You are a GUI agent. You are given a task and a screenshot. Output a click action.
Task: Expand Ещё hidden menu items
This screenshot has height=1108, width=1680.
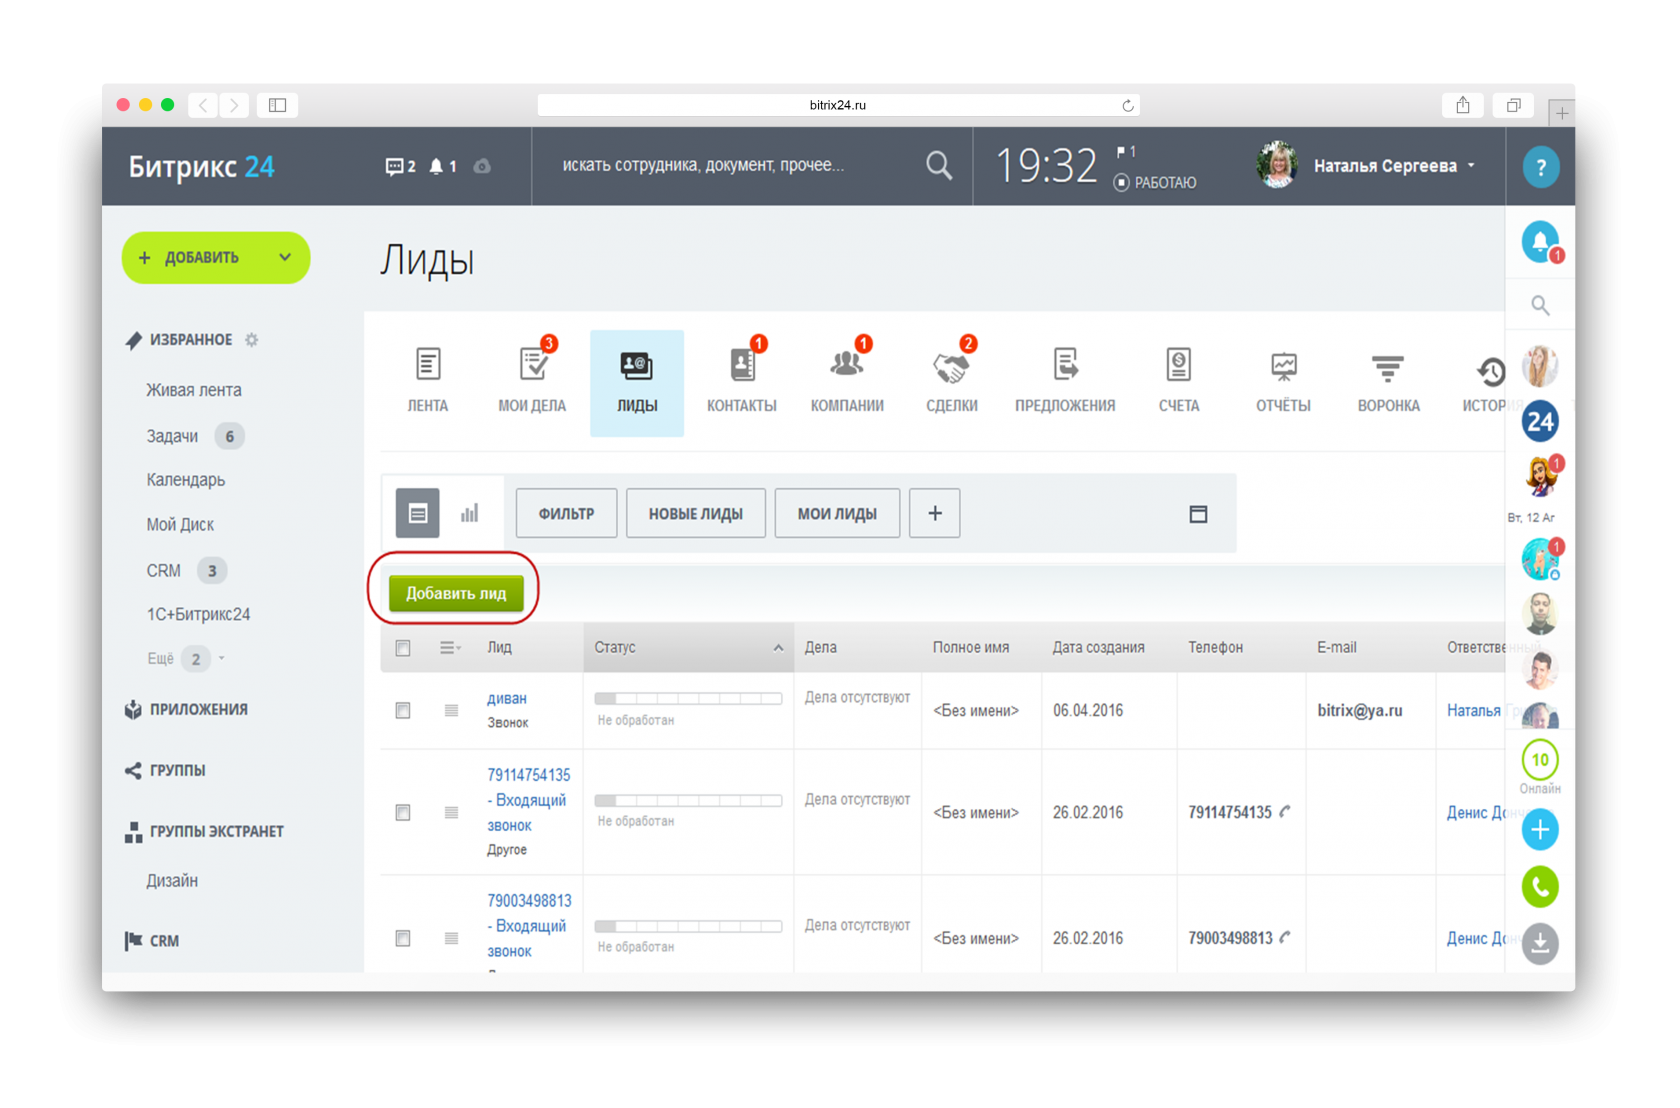pyautogui.click(x=185, y=658)
